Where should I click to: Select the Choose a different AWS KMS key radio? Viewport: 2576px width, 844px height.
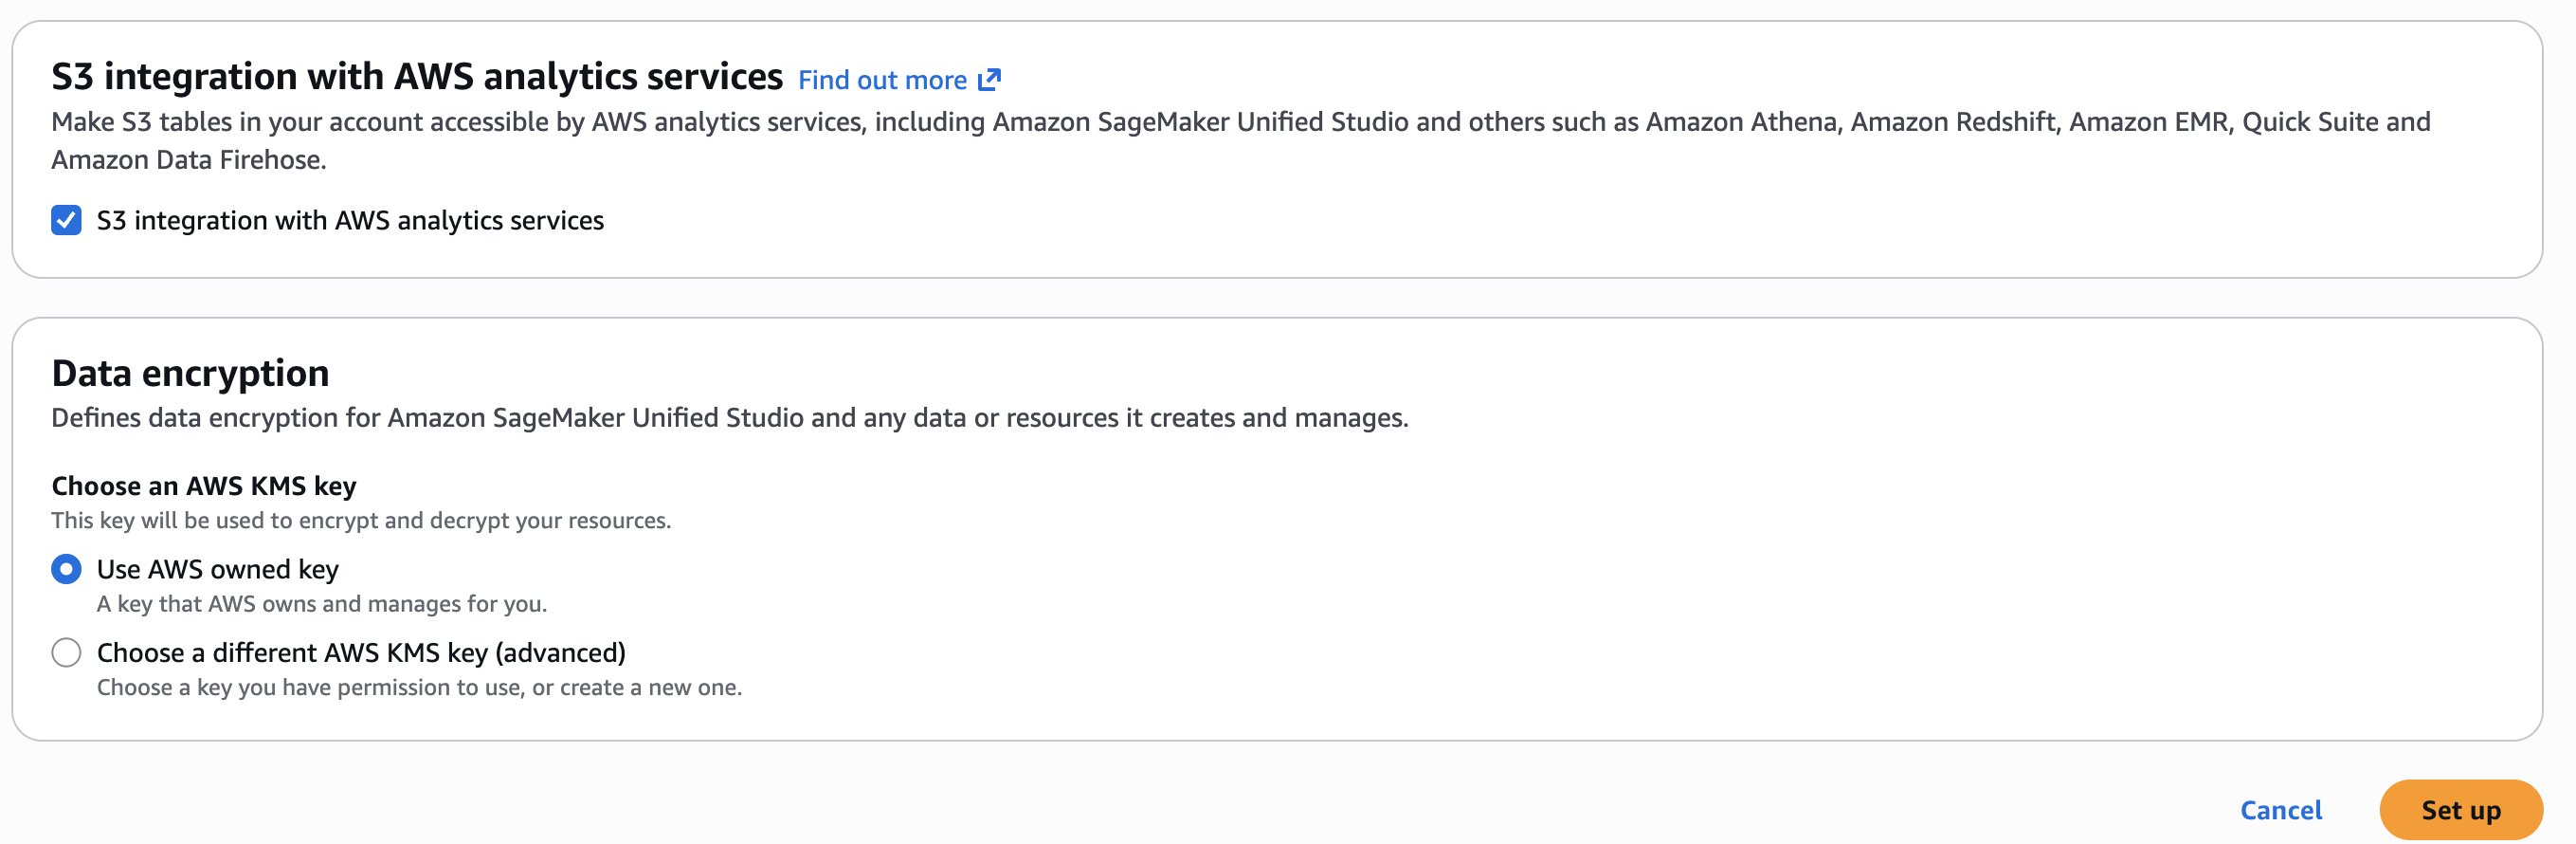tap(66, 652)
